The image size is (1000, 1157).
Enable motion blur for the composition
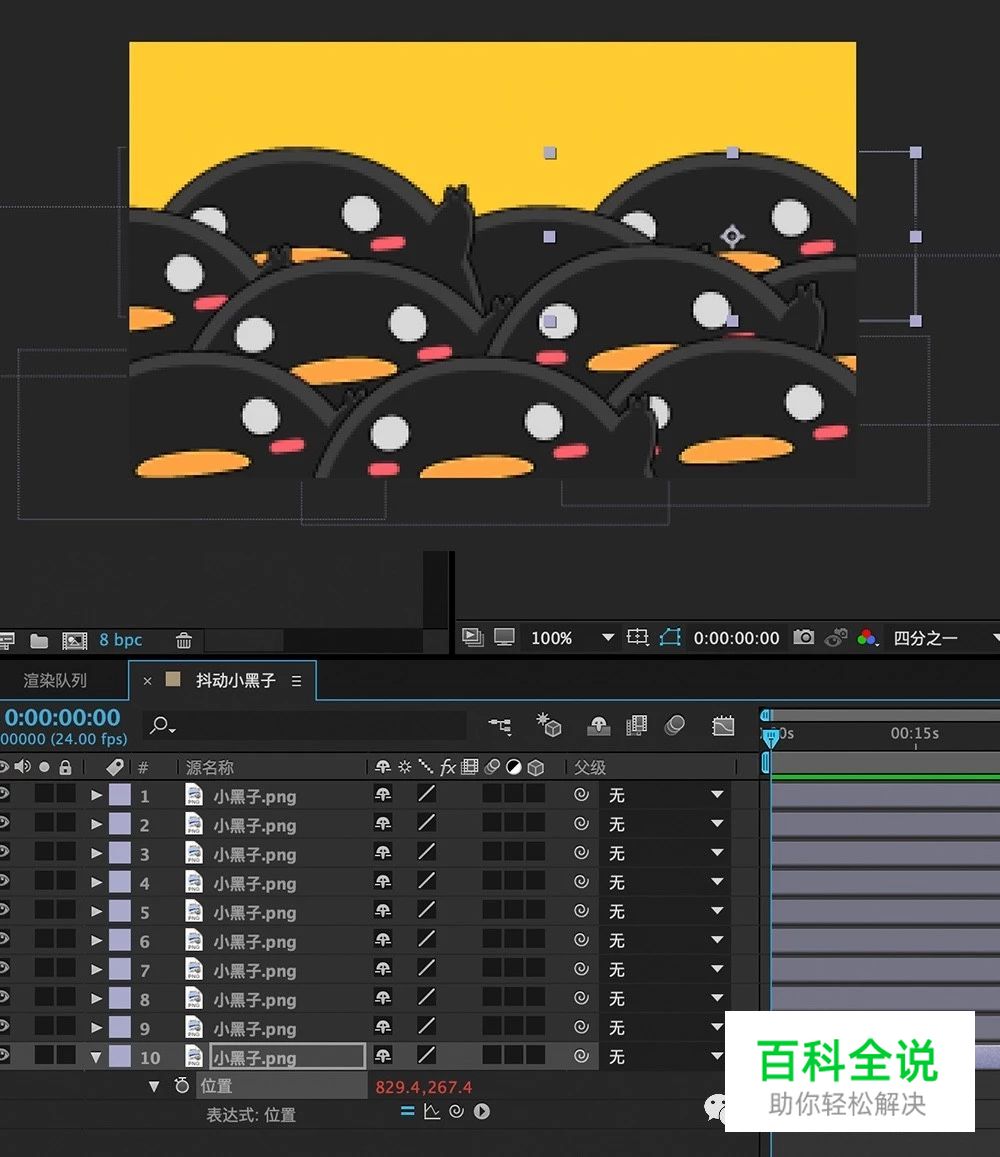tap(675, 726)
